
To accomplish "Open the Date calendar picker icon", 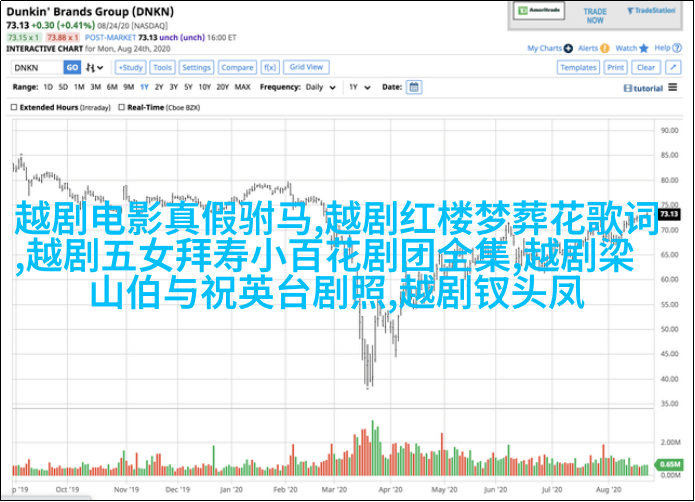I will coord(414,87).
